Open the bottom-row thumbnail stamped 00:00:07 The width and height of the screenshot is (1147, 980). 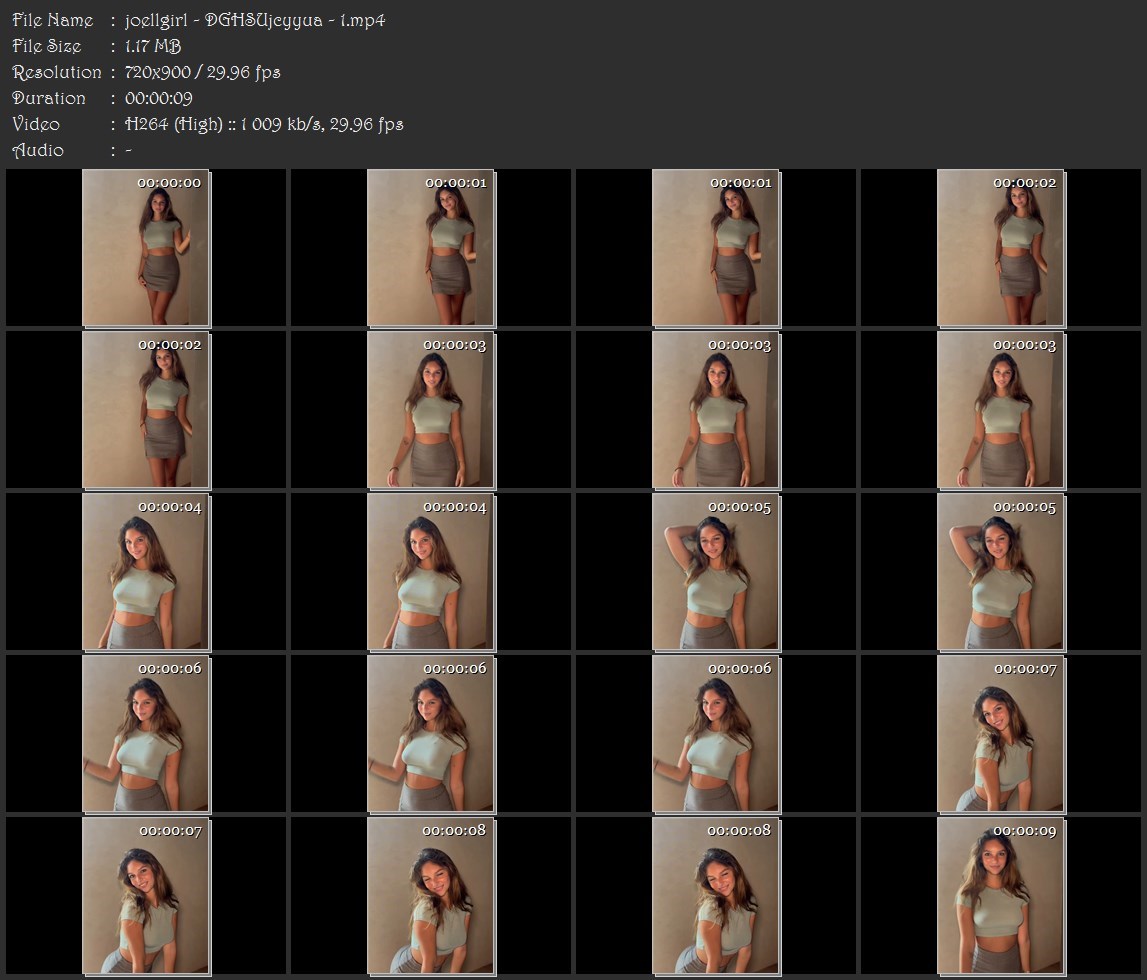(x=146, y=896)
